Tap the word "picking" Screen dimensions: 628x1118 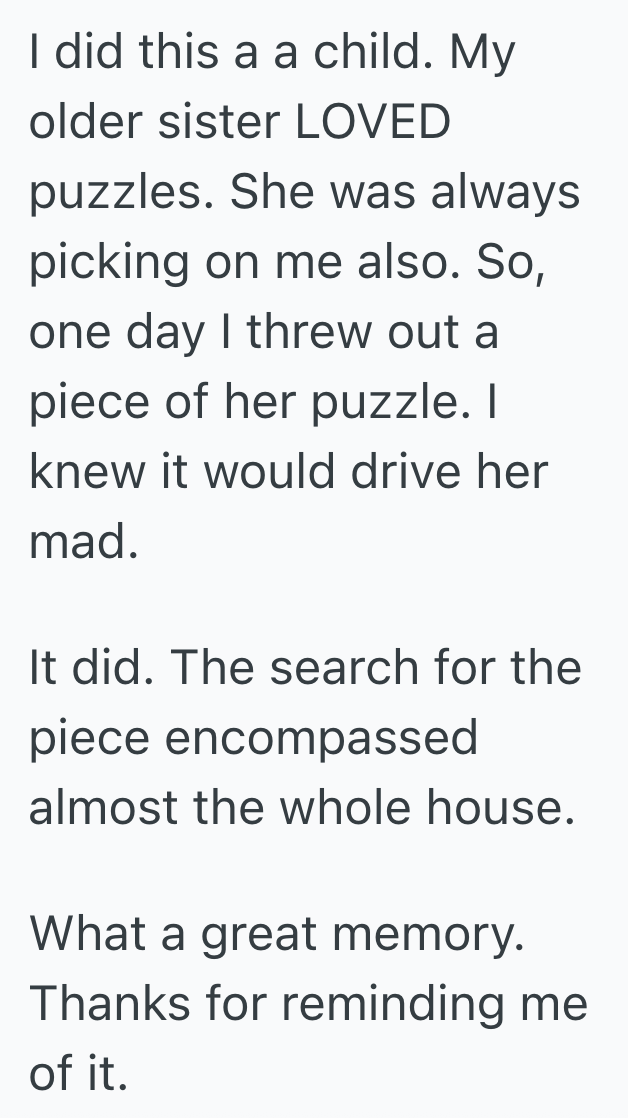click(109, 264)
